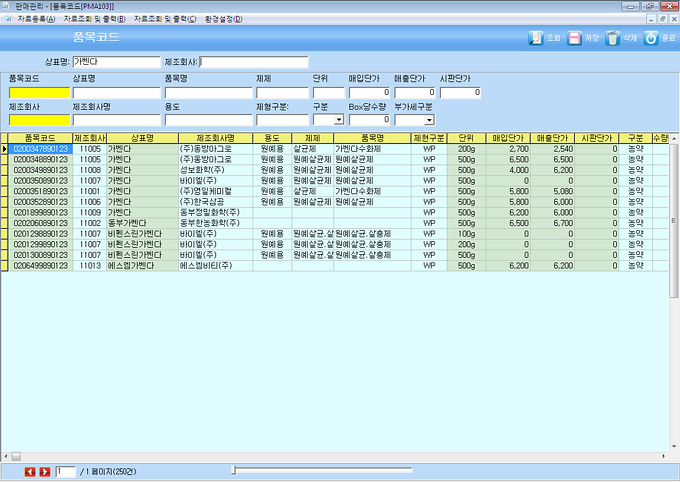Click the (주)영일케미컬 manufacturer cell
The width and height of the screenshot is (680, 482).
click(x=216, y=191)
